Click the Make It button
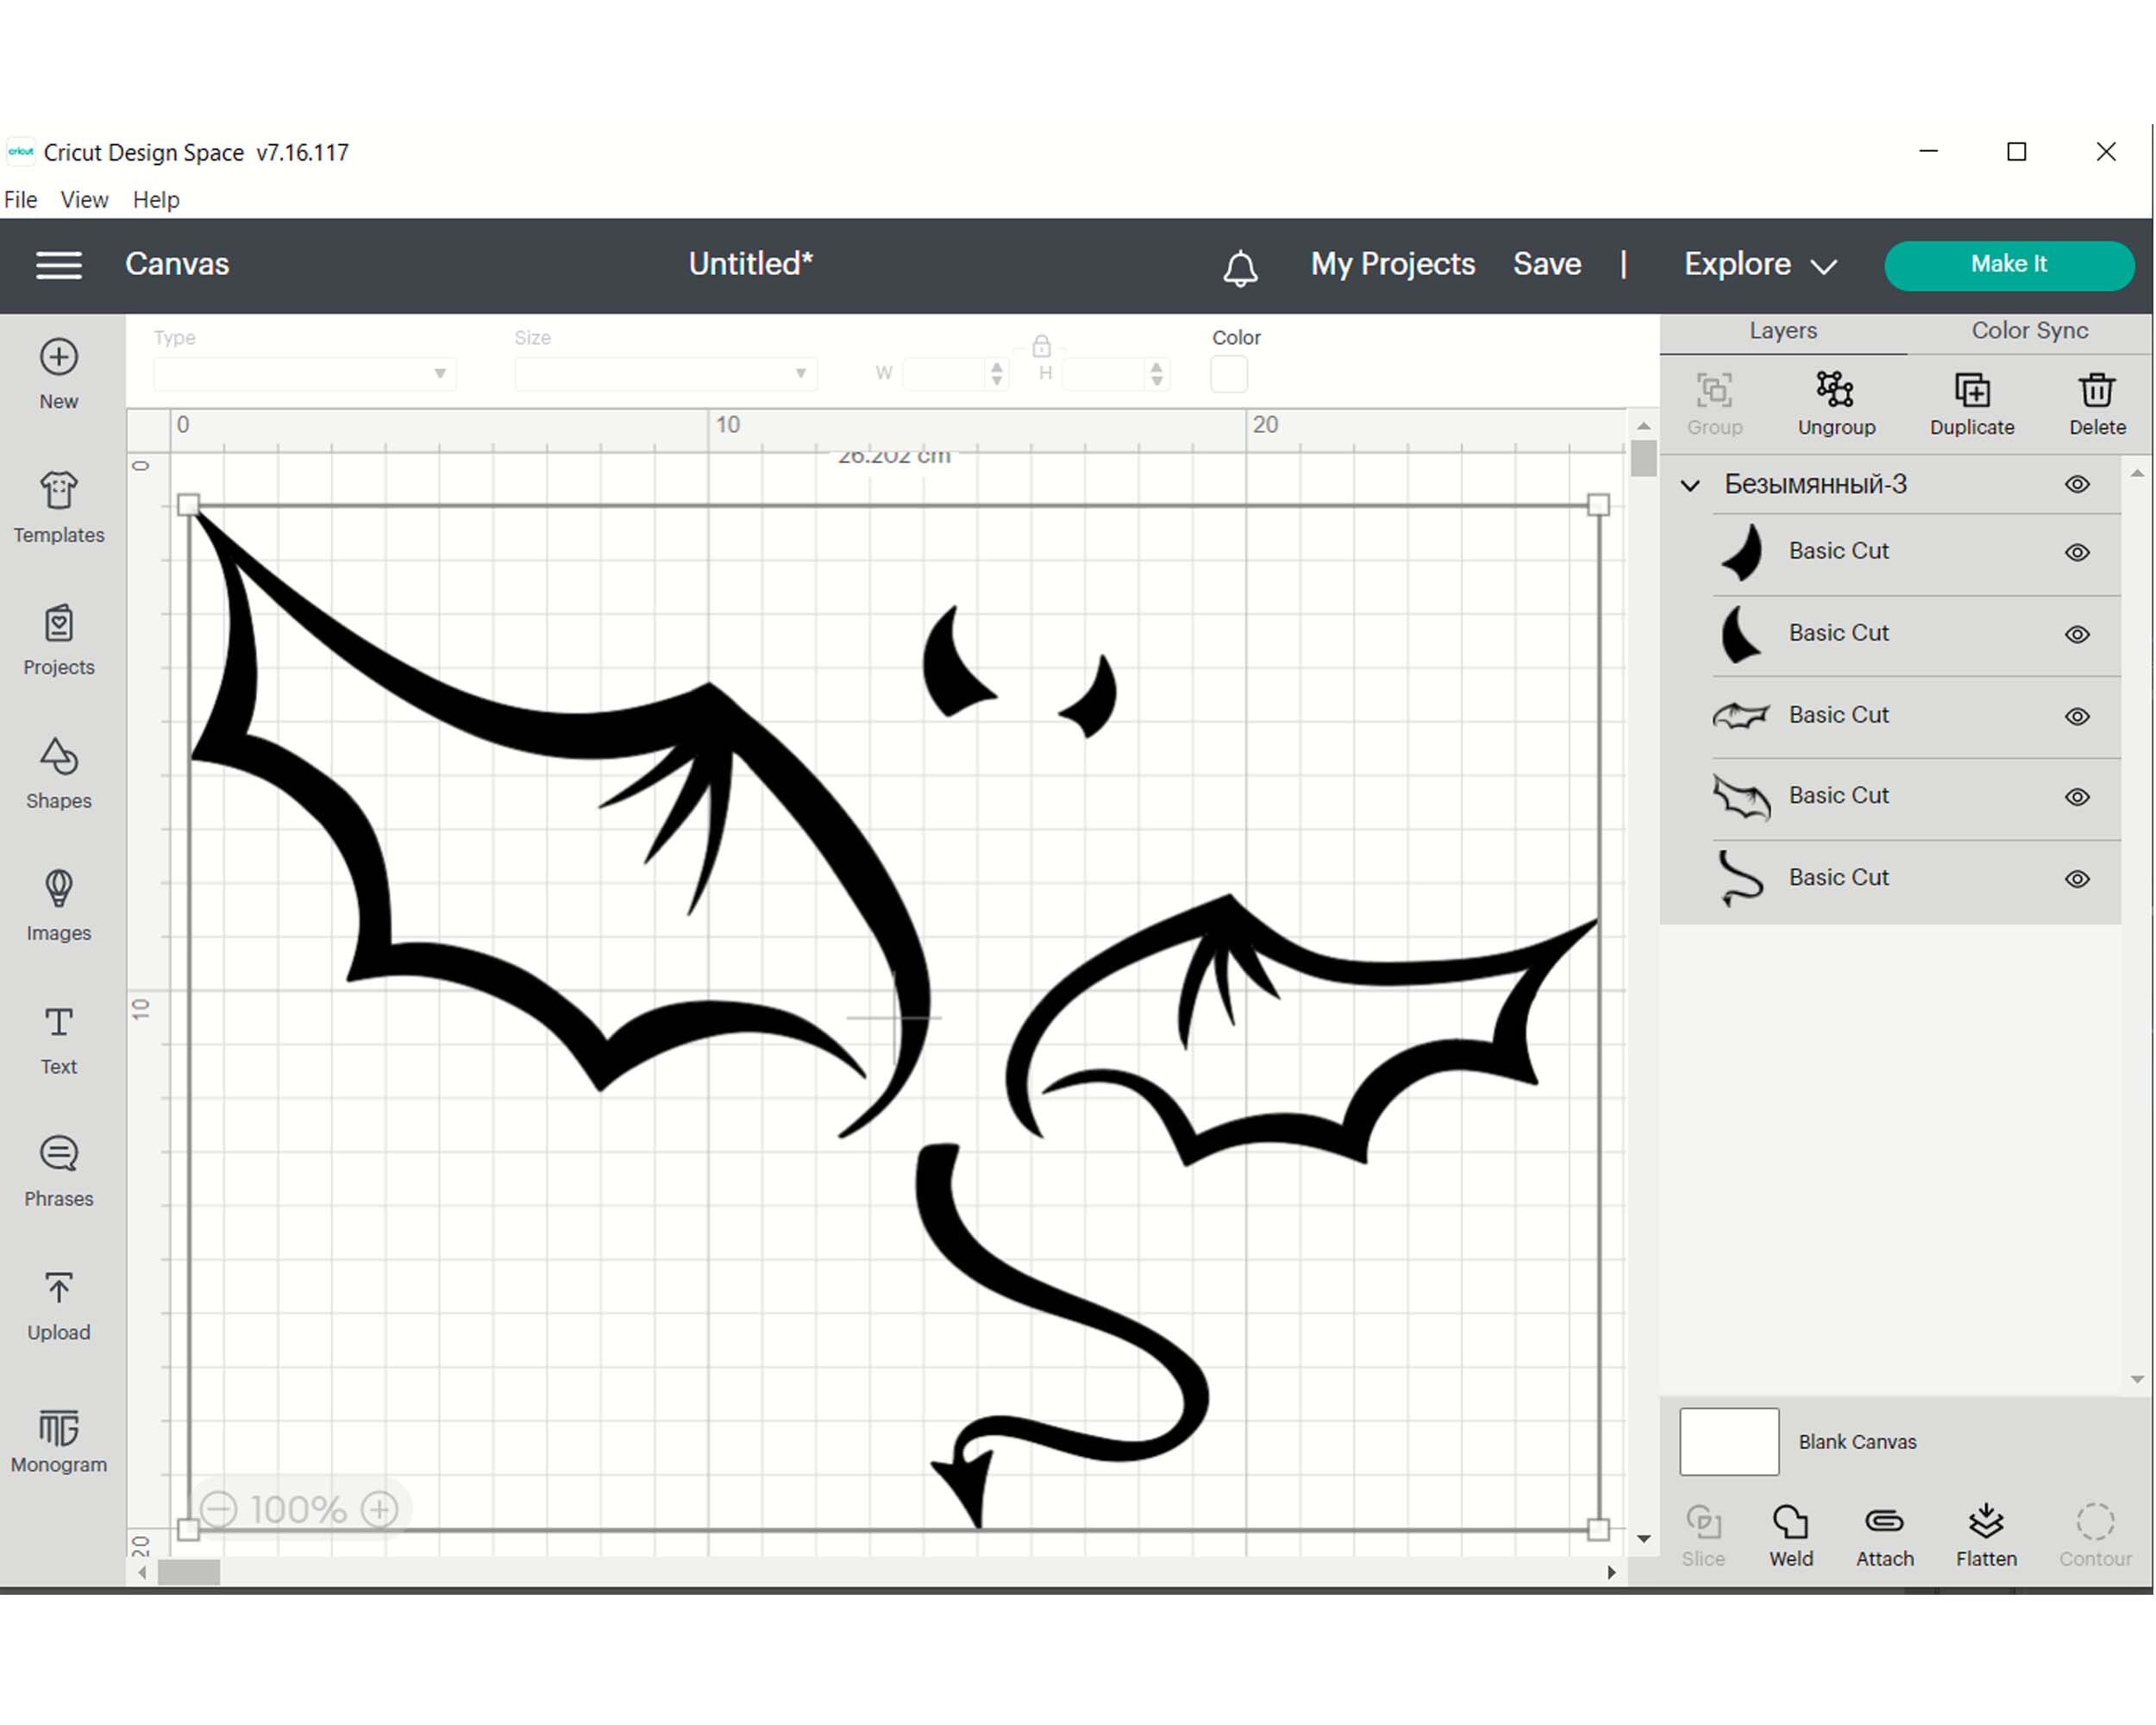Image resolution: width=2156 pixels, height=1725 pixels. [2008, 264]
